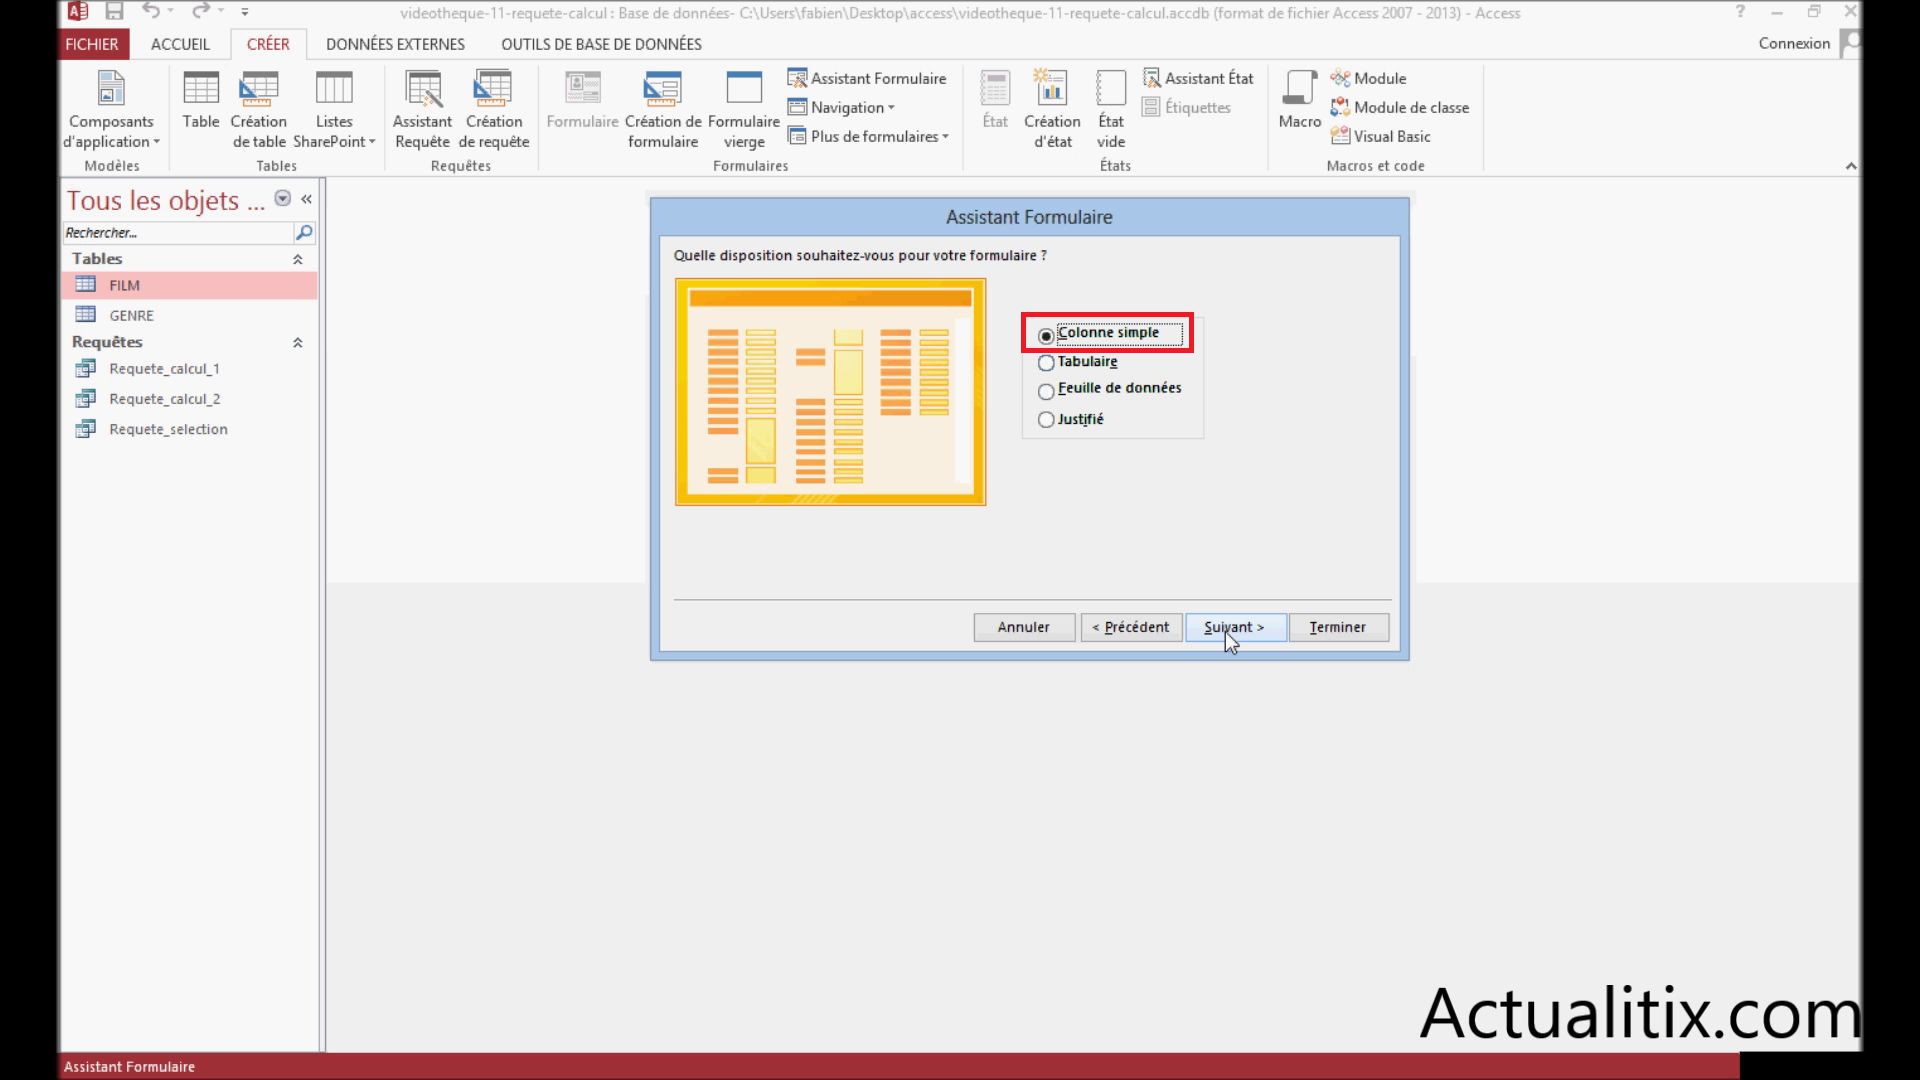
Task: Select Requete_calcul_1 query
Action: tap(190, 369)
